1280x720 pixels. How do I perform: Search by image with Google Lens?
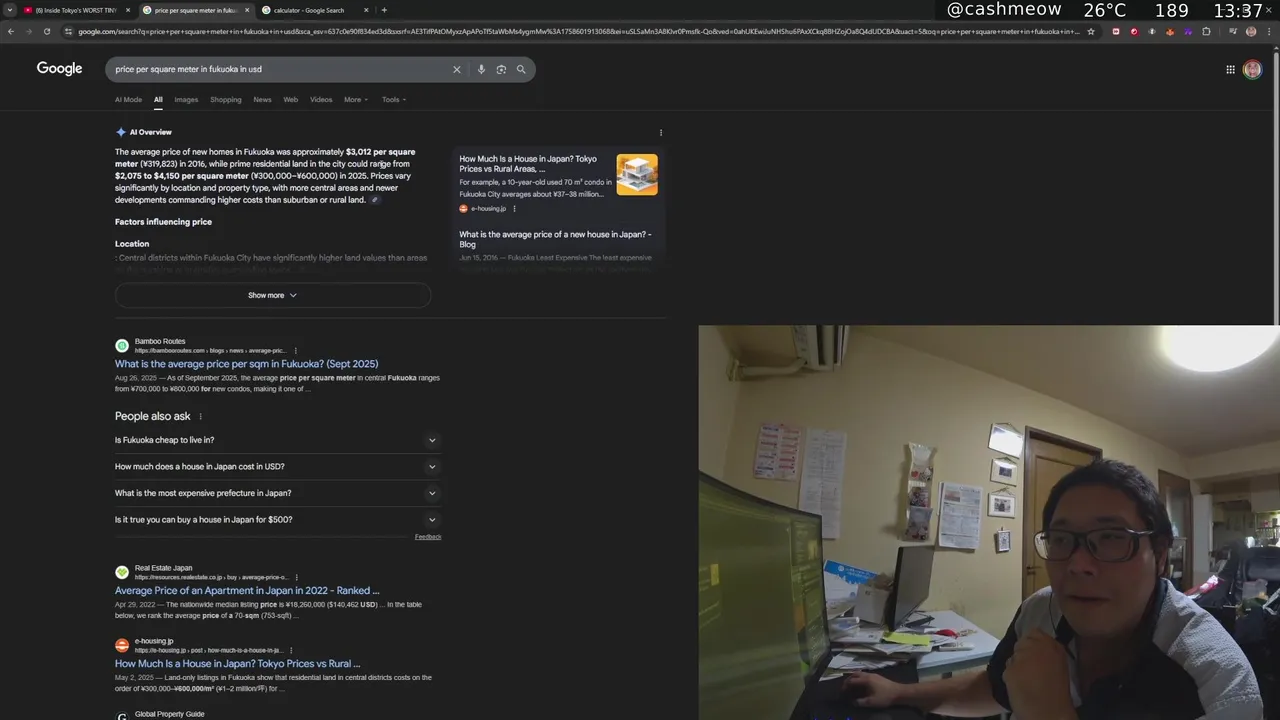pos(501,69)
